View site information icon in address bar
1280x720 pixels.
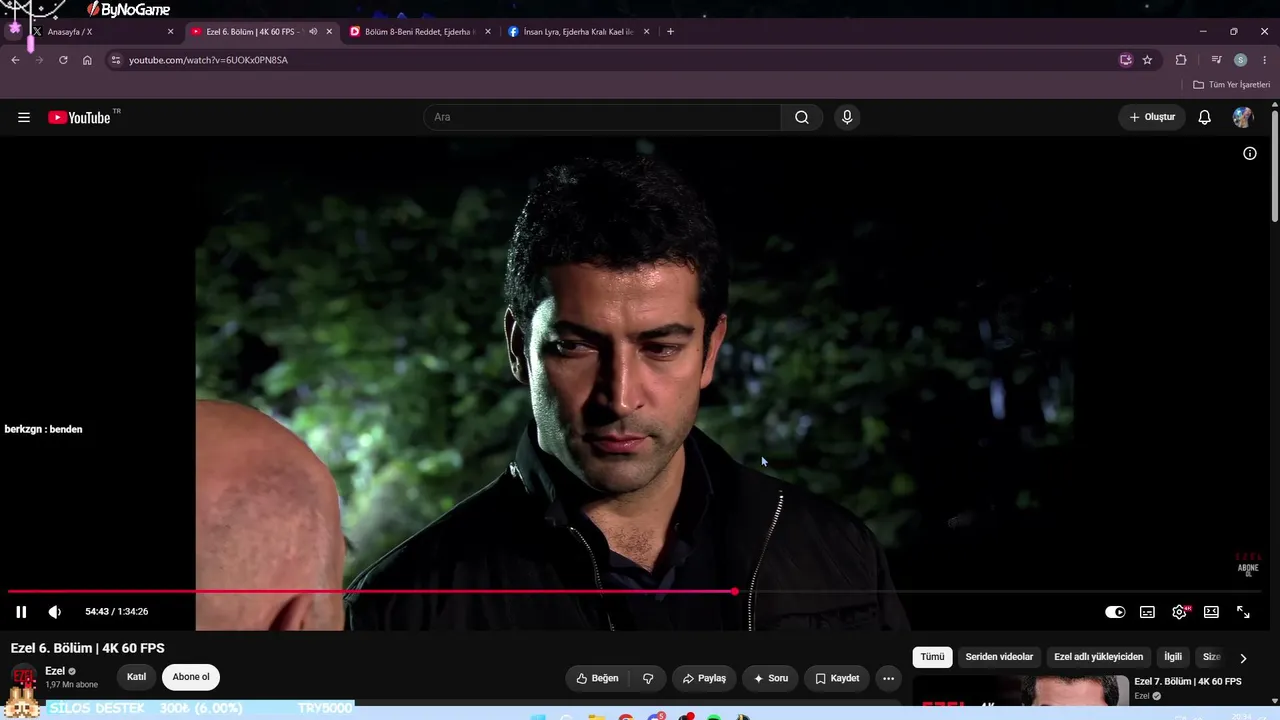click(116, 60)
